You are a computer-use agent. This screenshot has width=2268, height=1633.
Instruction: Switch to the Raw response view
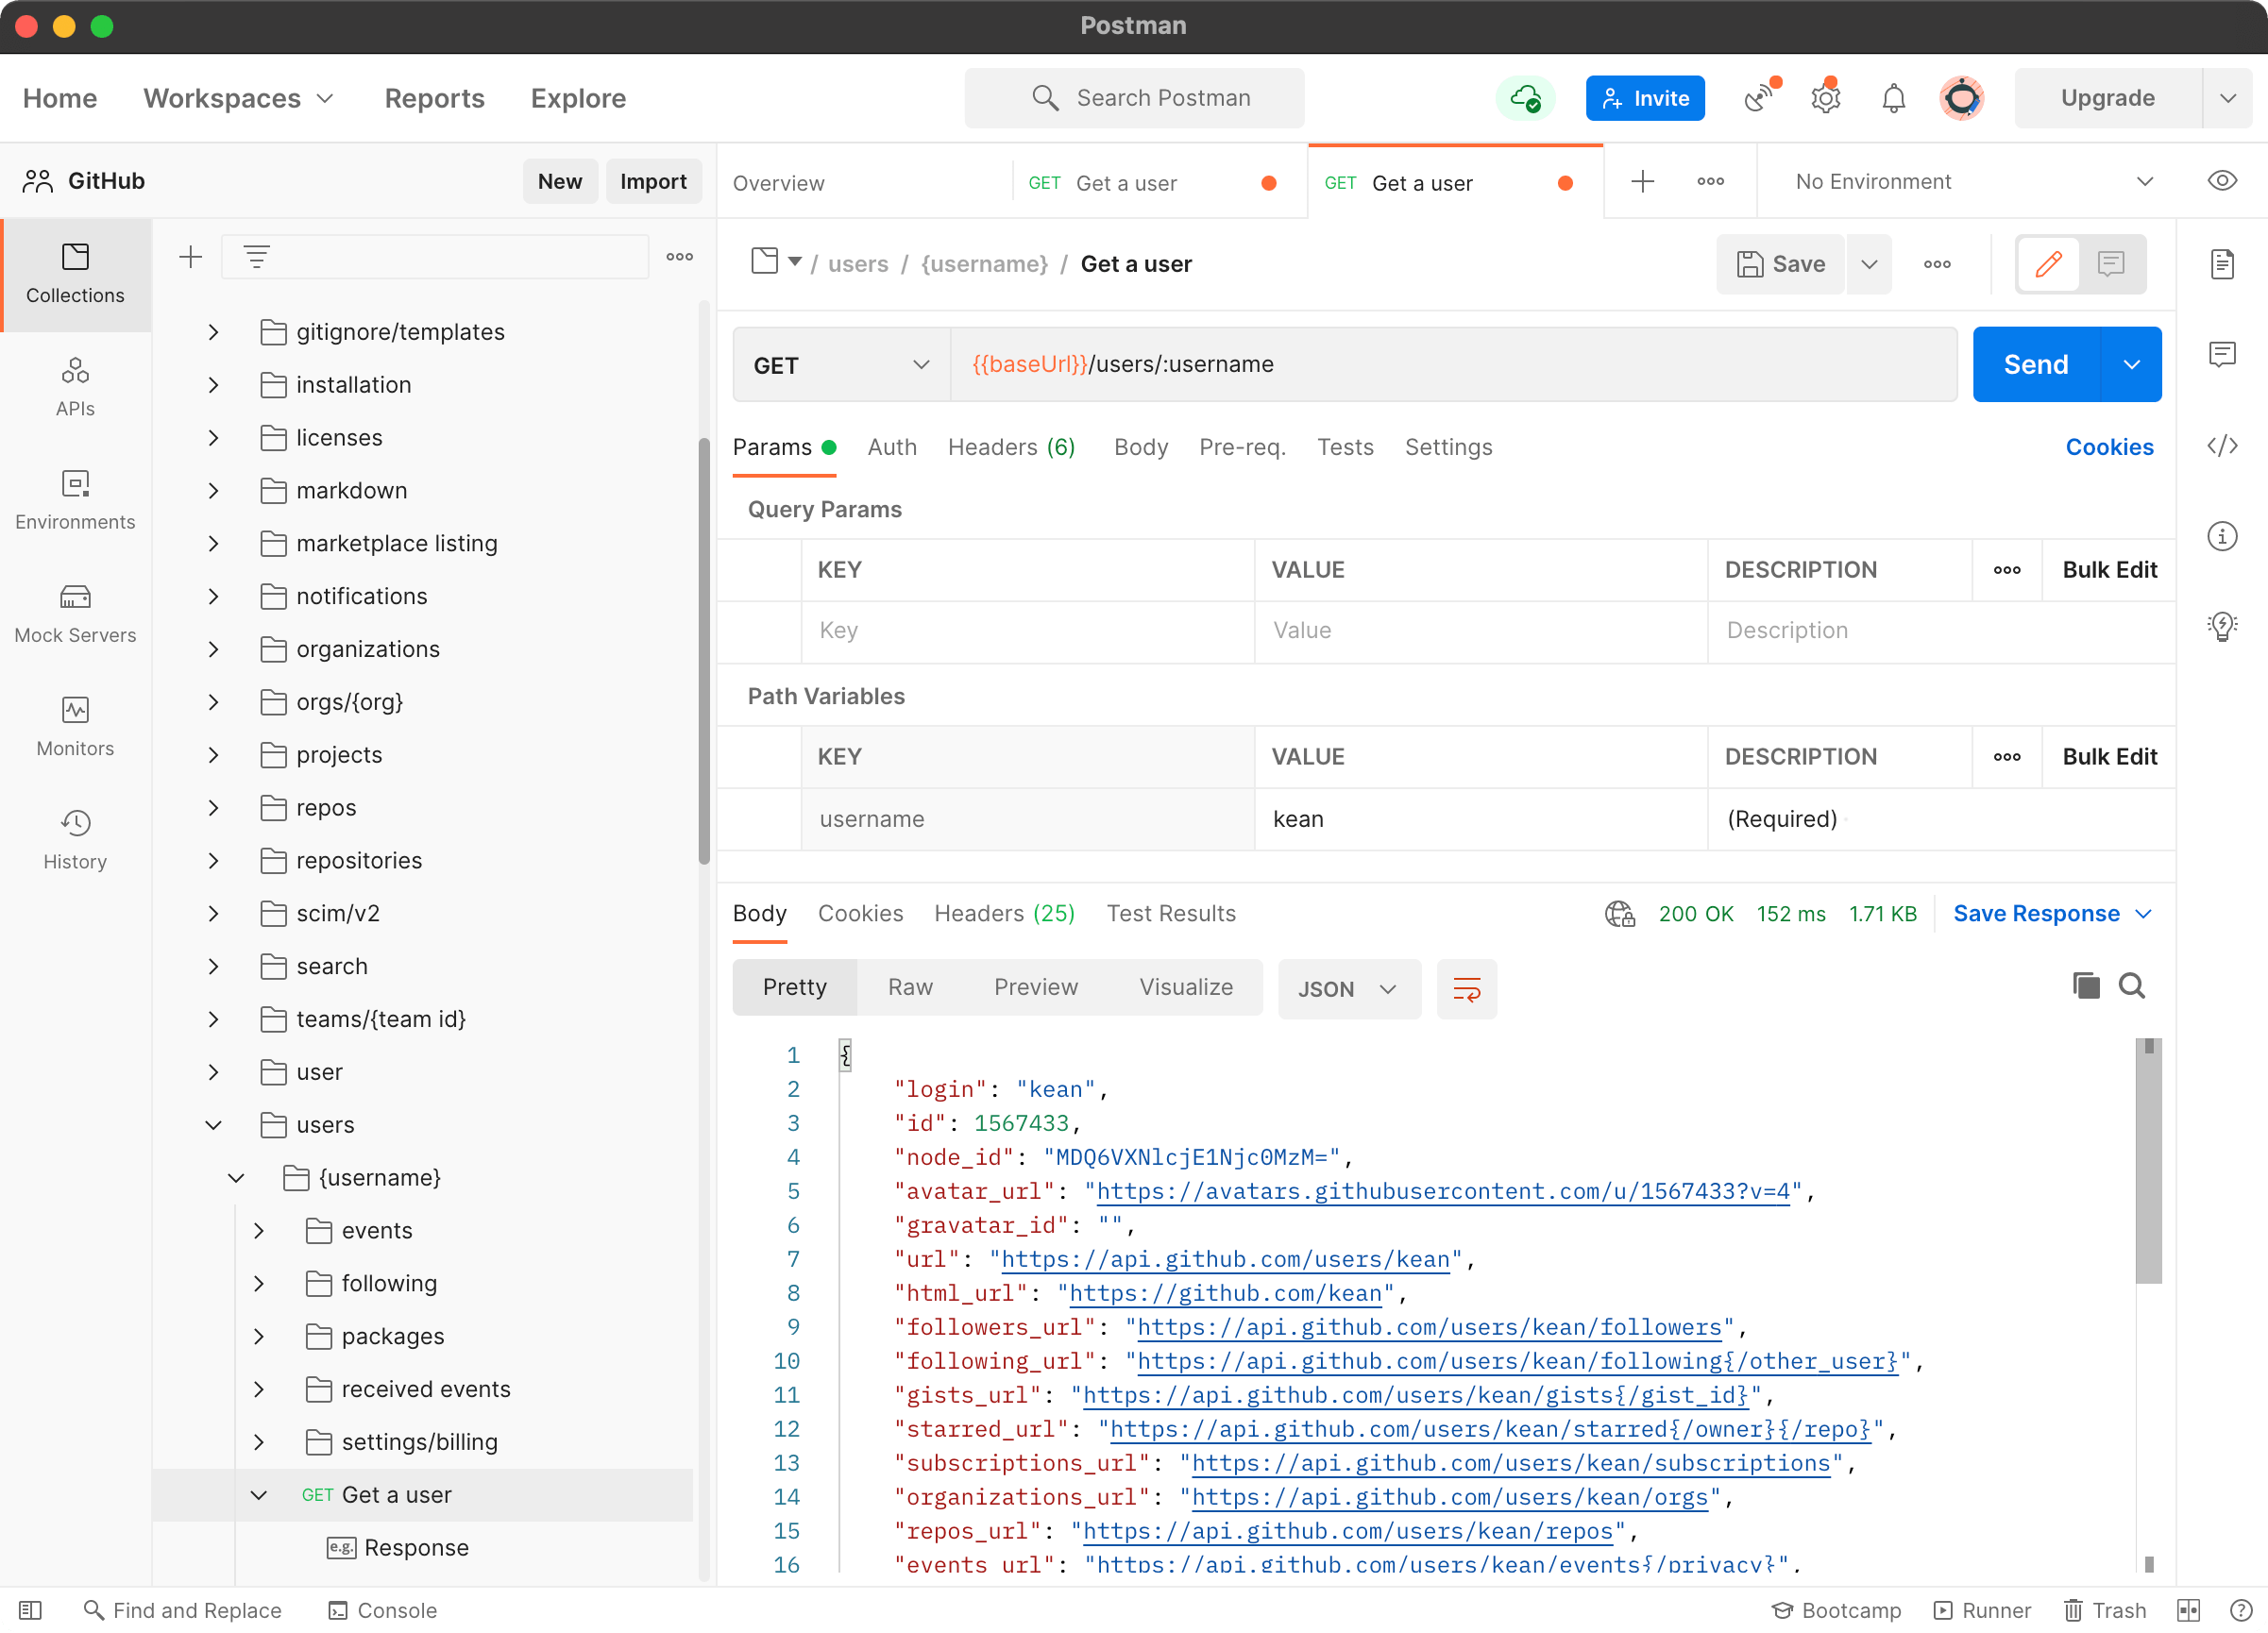(x=909, y=988)
